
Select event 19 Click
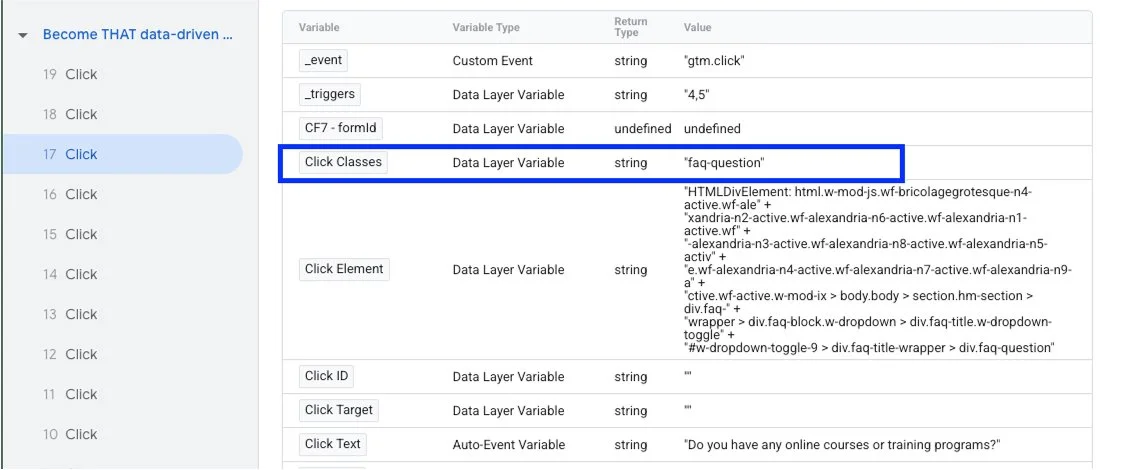coord(70,74)
